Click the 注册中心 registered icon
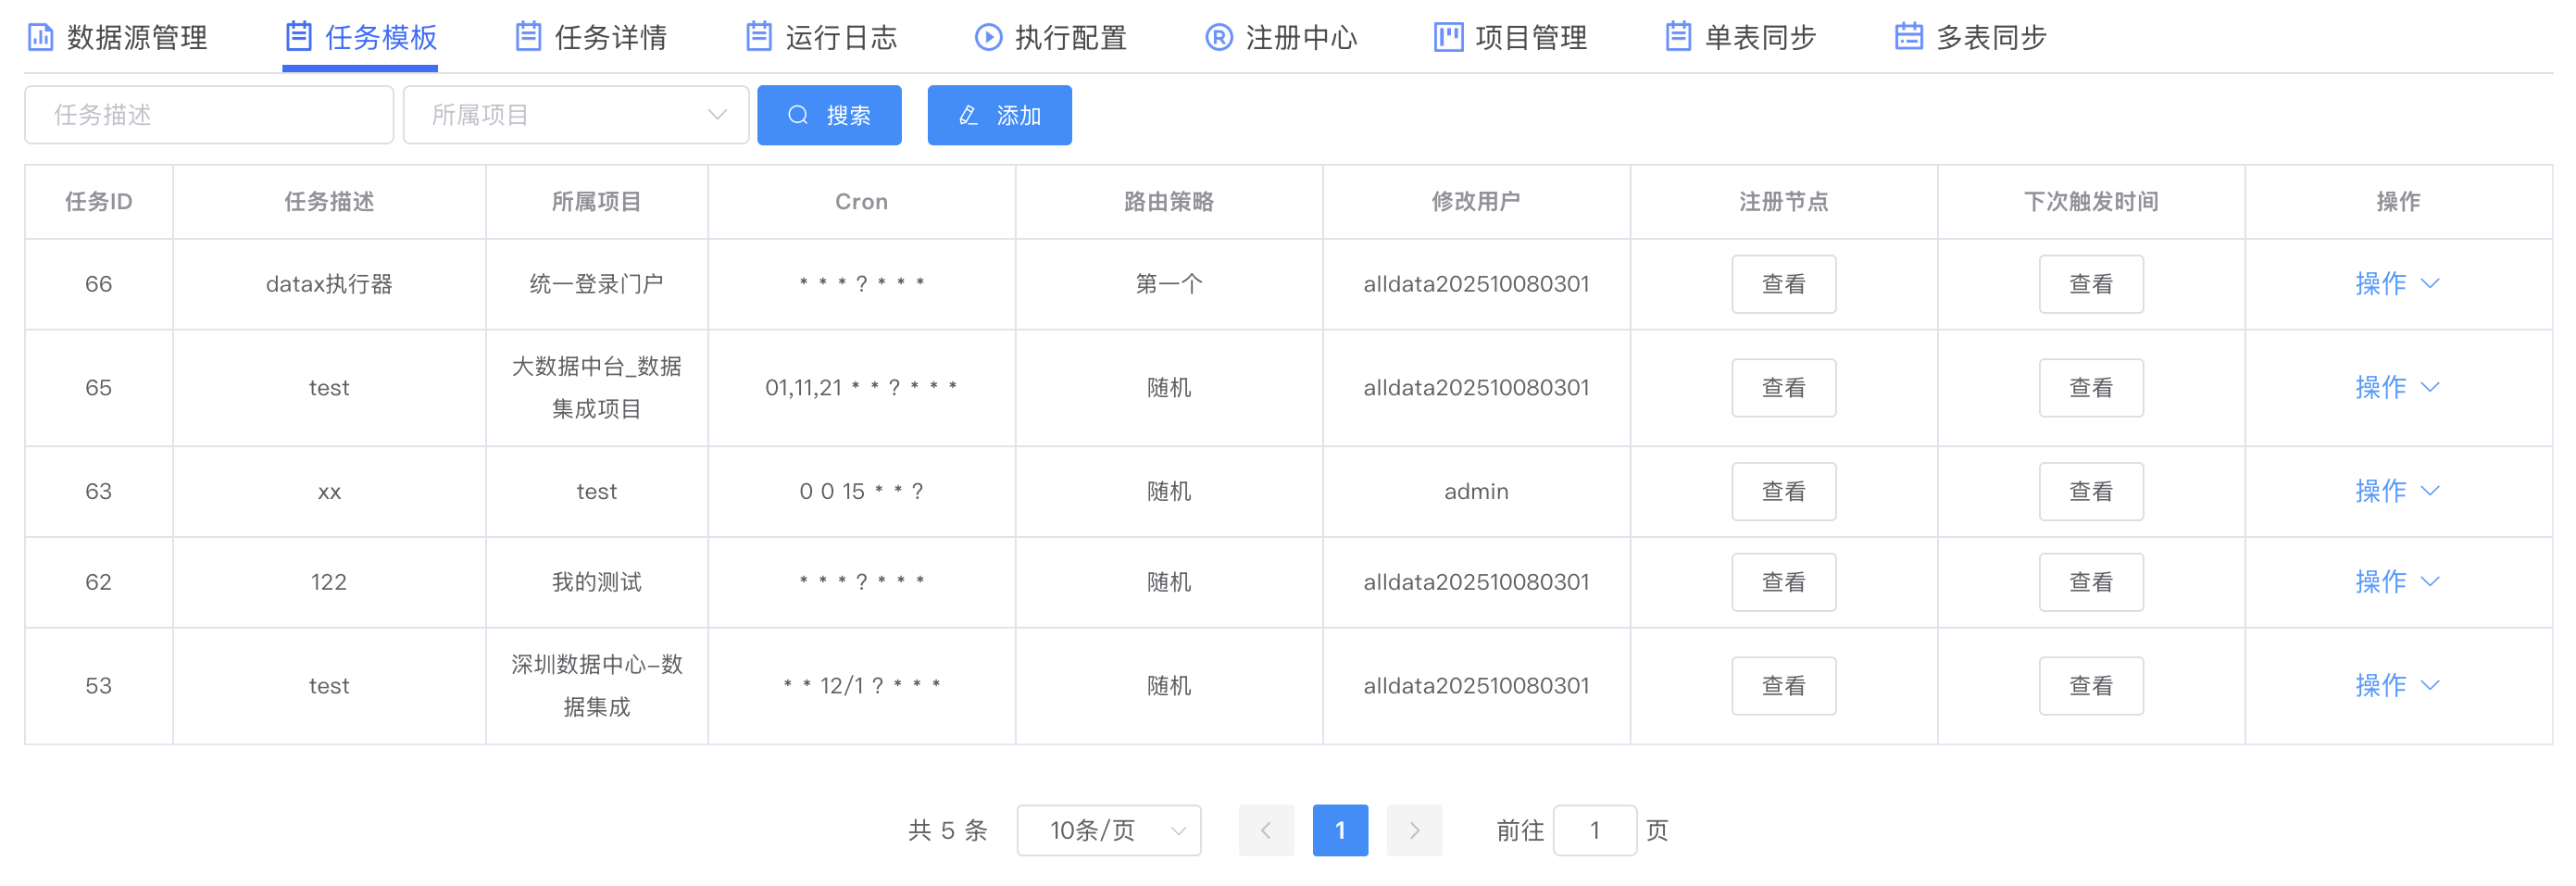2576x886 pixels. [1218, 37]
